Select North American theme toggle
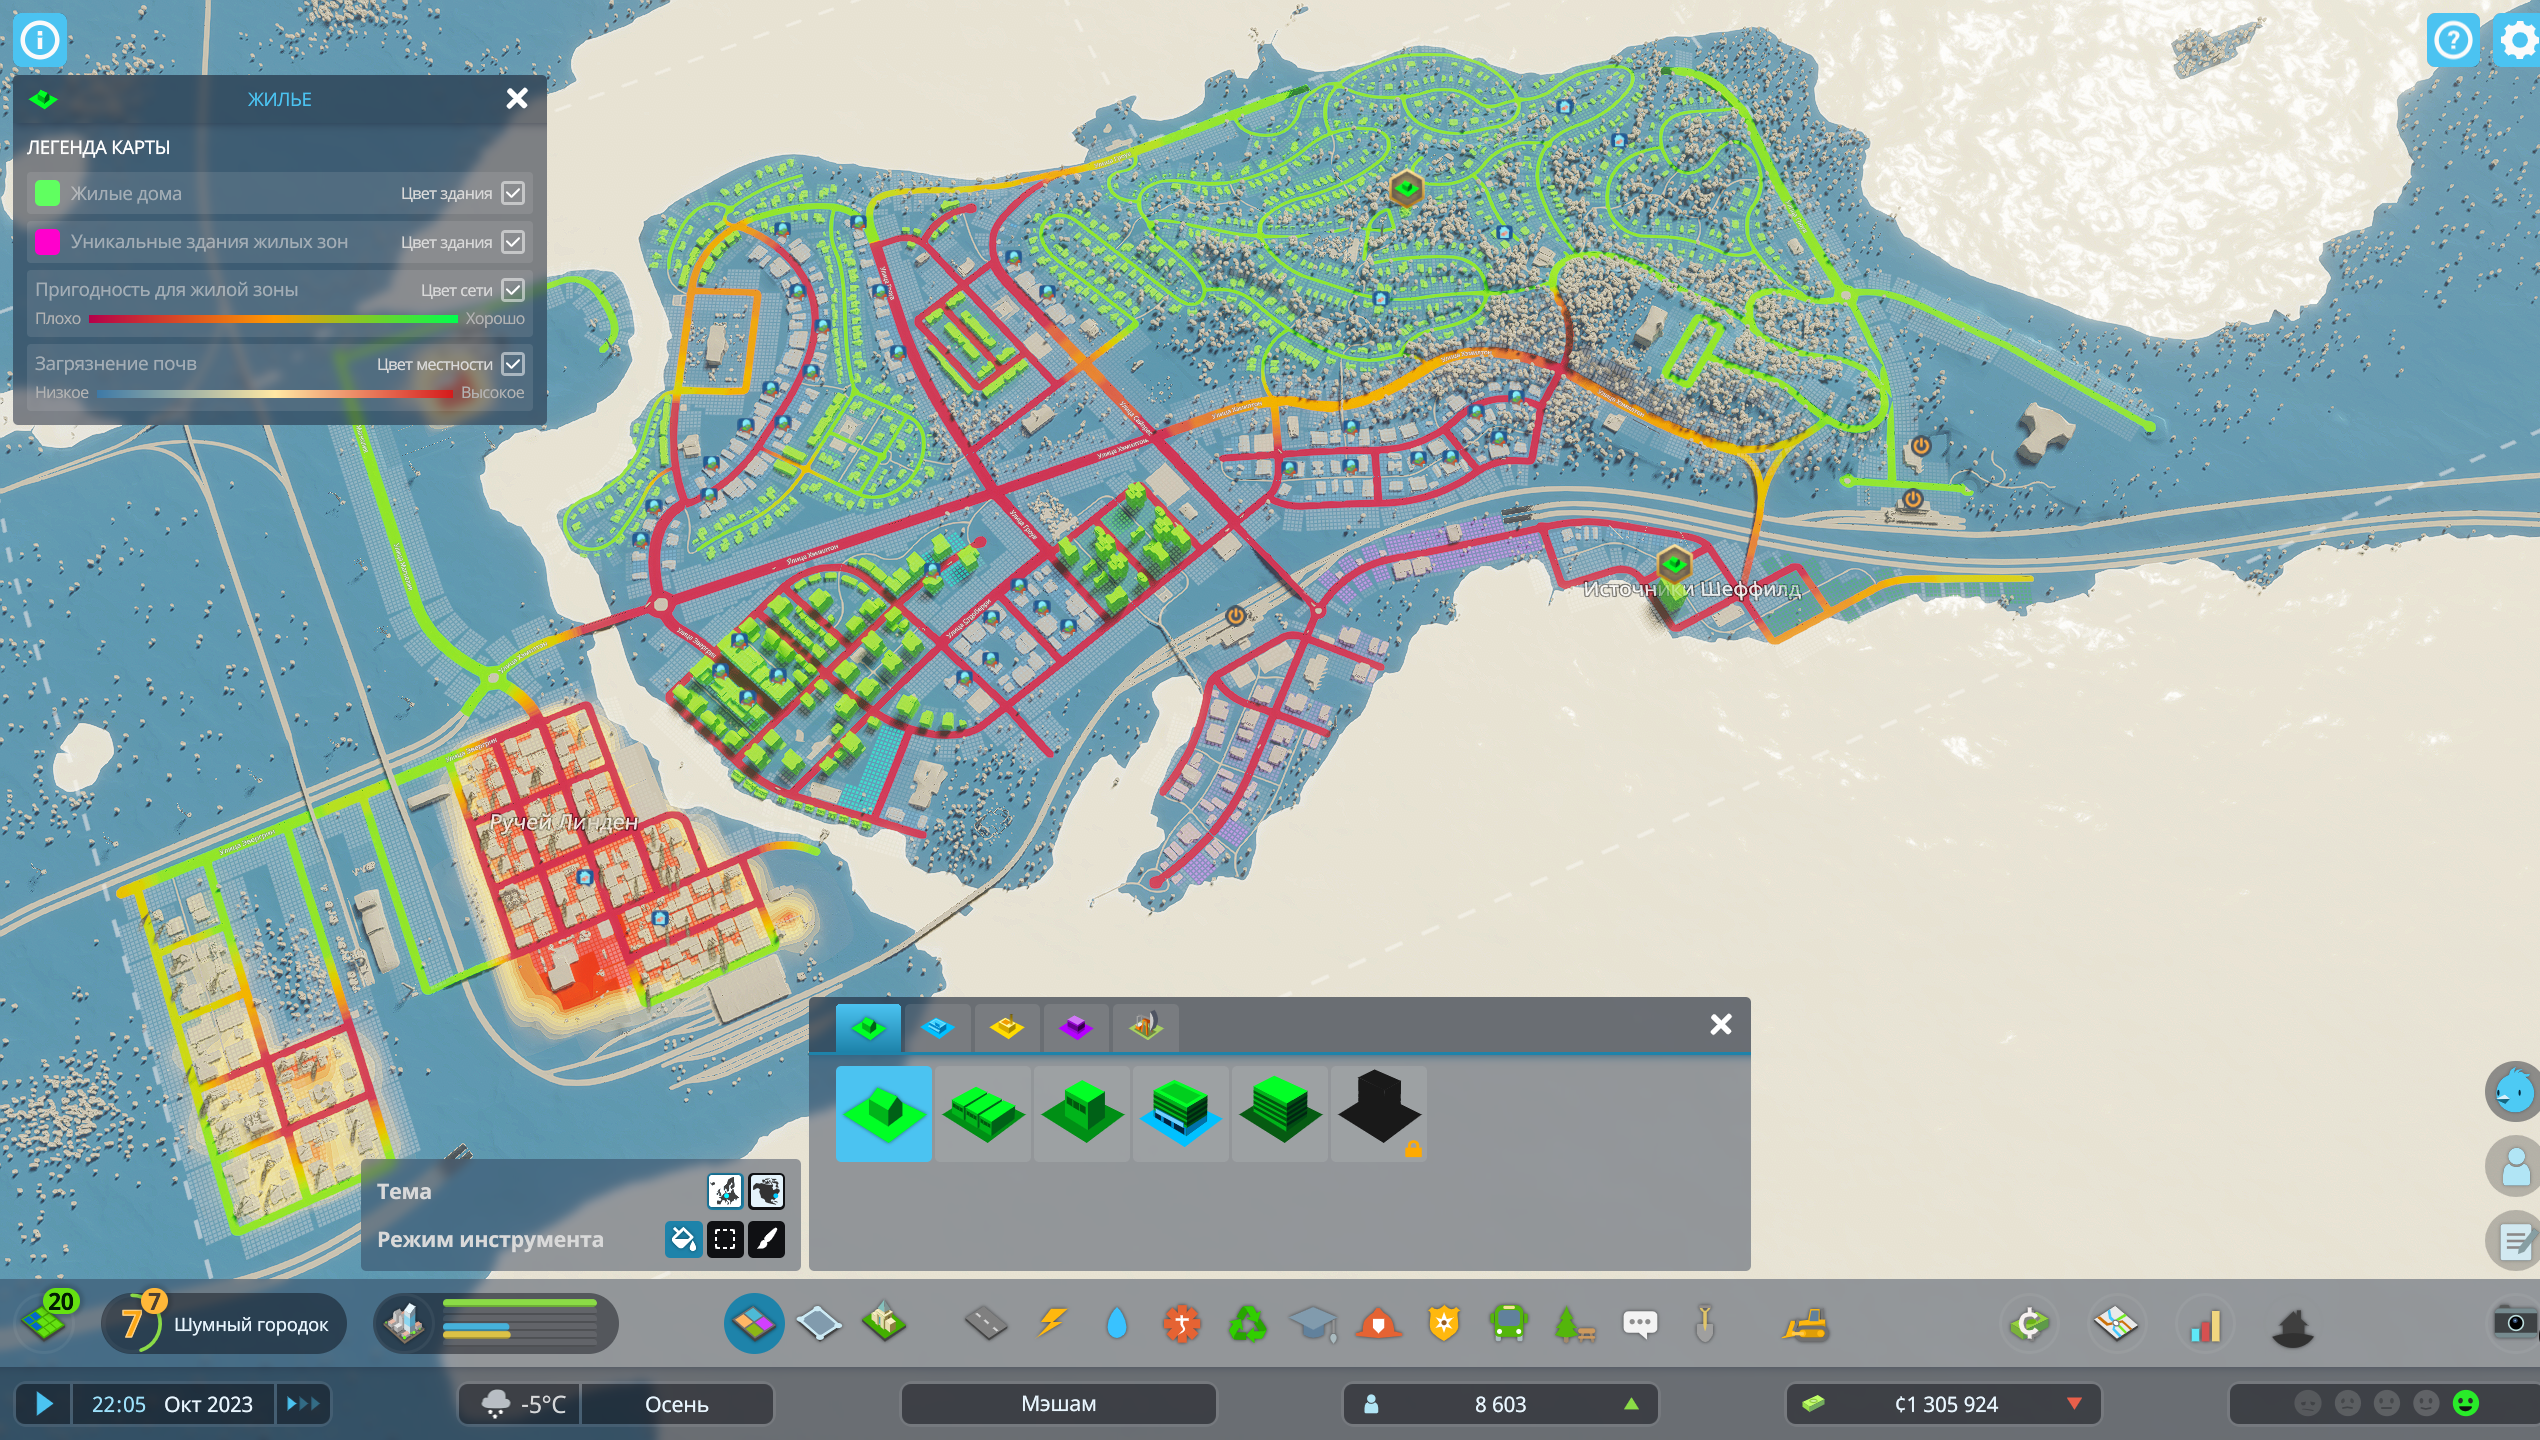This screenshot has height=1440, width=2540. 767,1191
